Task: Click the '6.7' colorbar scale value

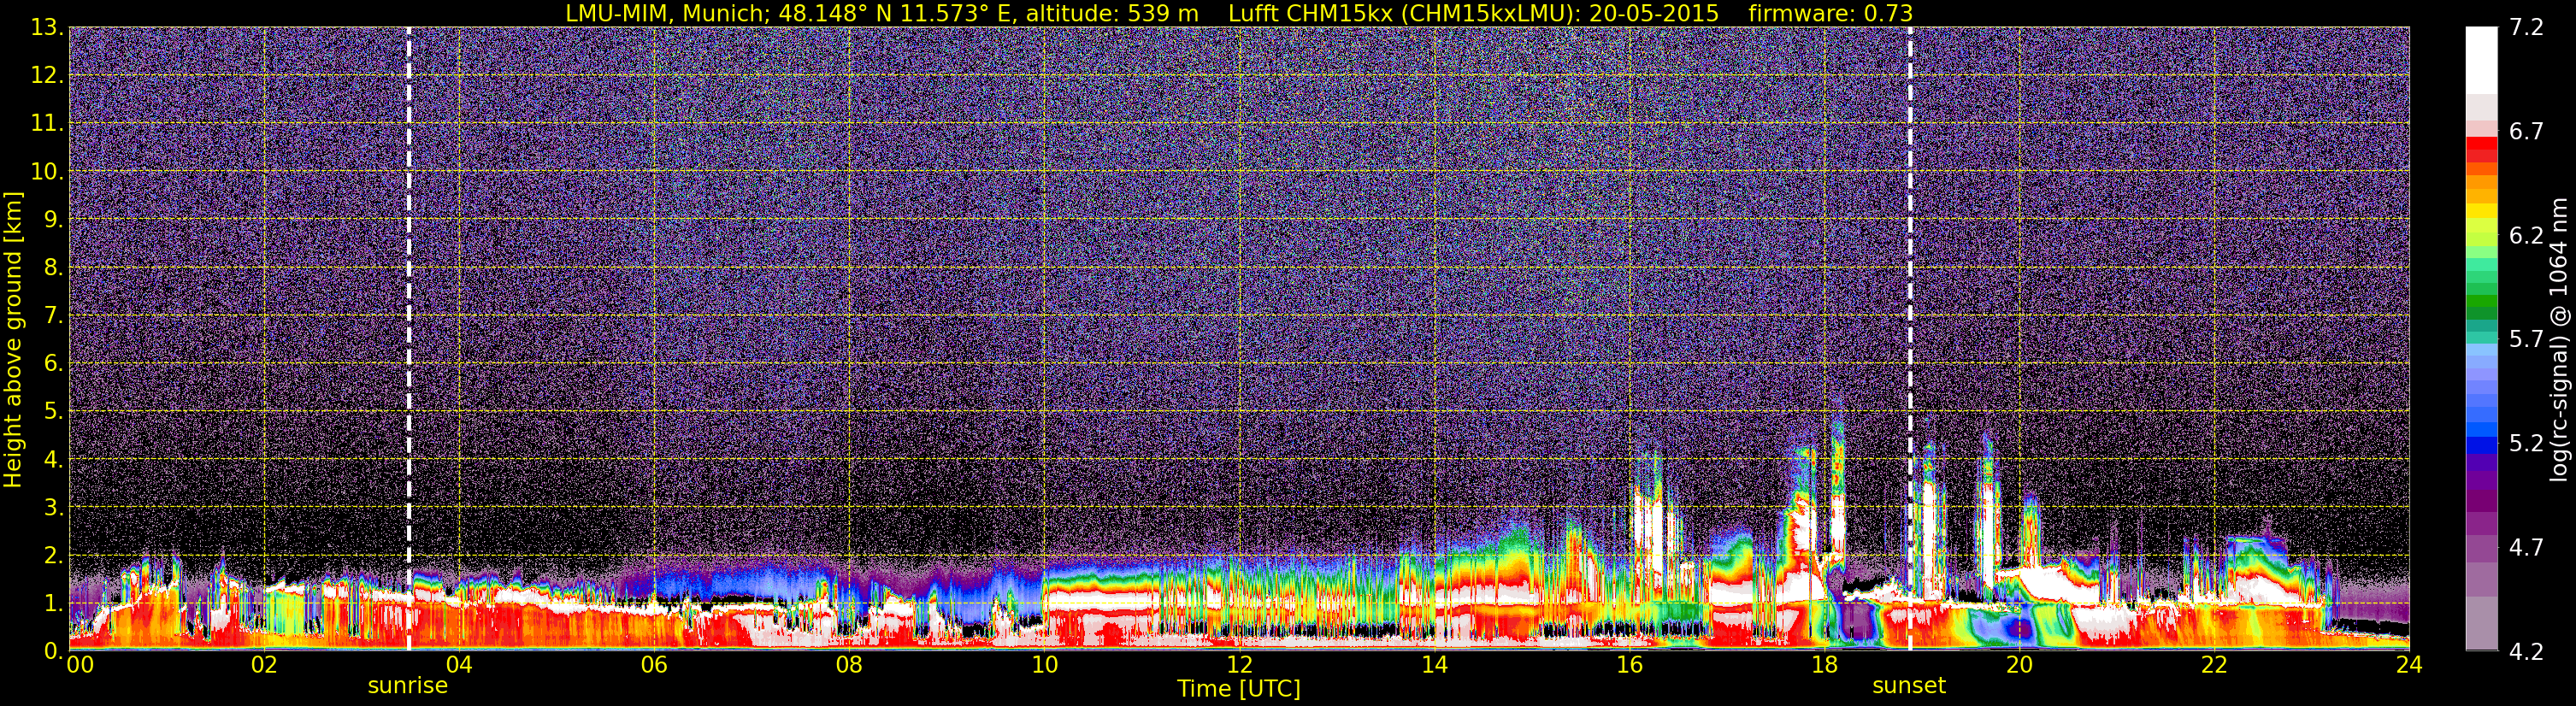Action: [2526, 131]
